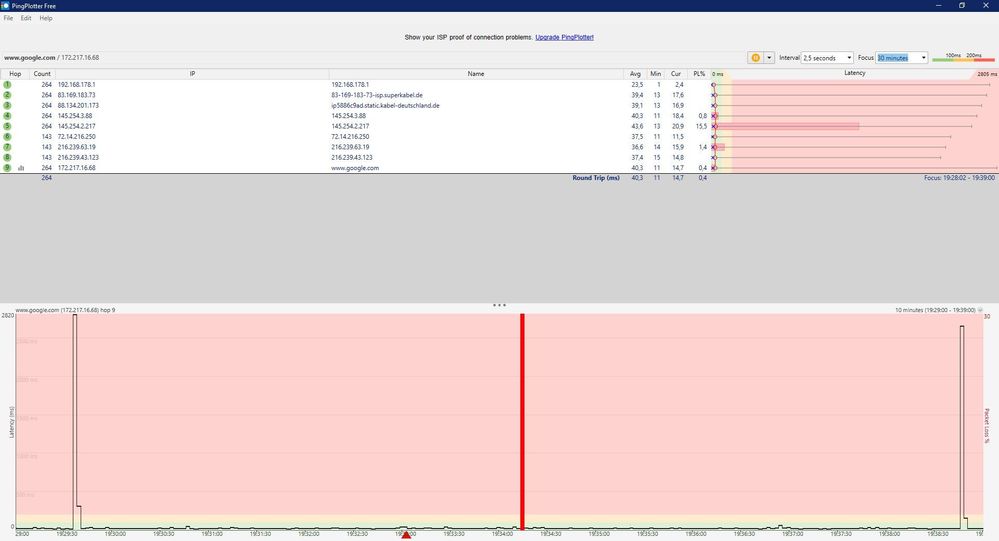The height and width of the screenshot is (541, 999).
Task: Click the hop 2 green status icon
Action: [x=7, y=95]
